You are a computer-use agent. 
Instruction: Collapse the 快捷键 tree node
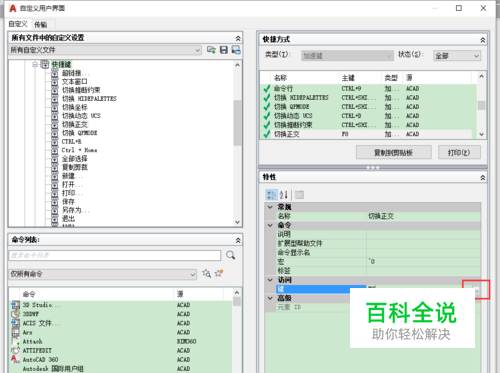pos(35,64)
